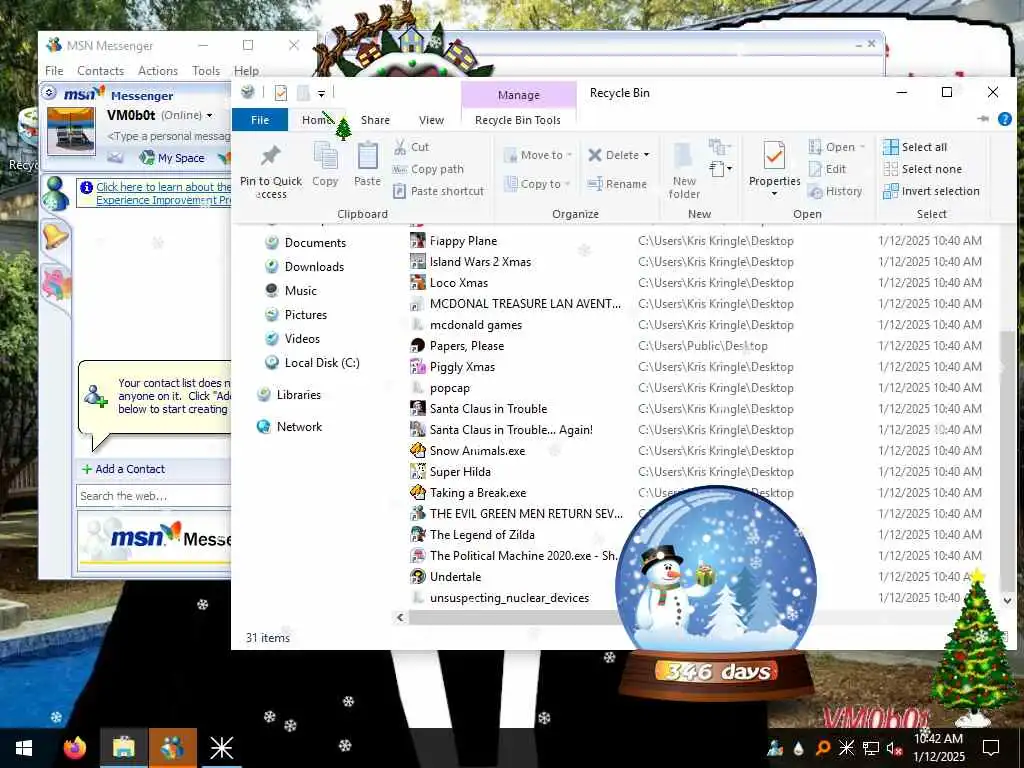1024x768 pixels.
Task: Click Add a Contact in Messenger
Action: 123,469
